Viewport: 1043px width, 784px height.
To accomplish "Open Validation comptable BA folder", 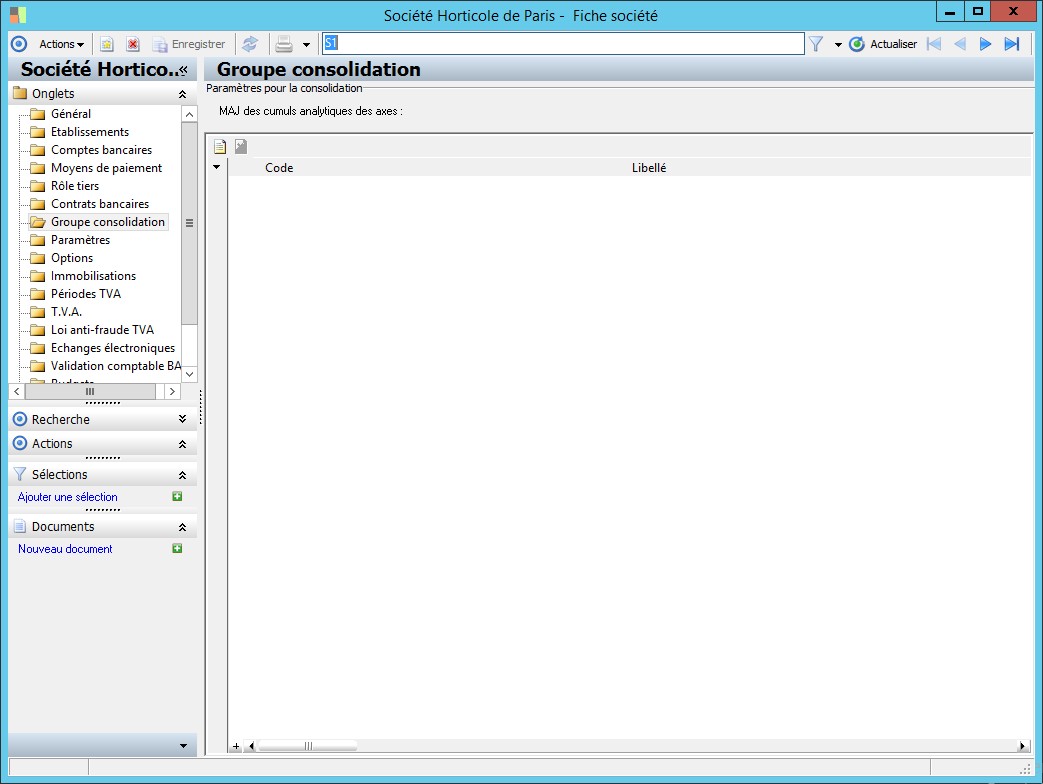I will [x=115, y=365].
